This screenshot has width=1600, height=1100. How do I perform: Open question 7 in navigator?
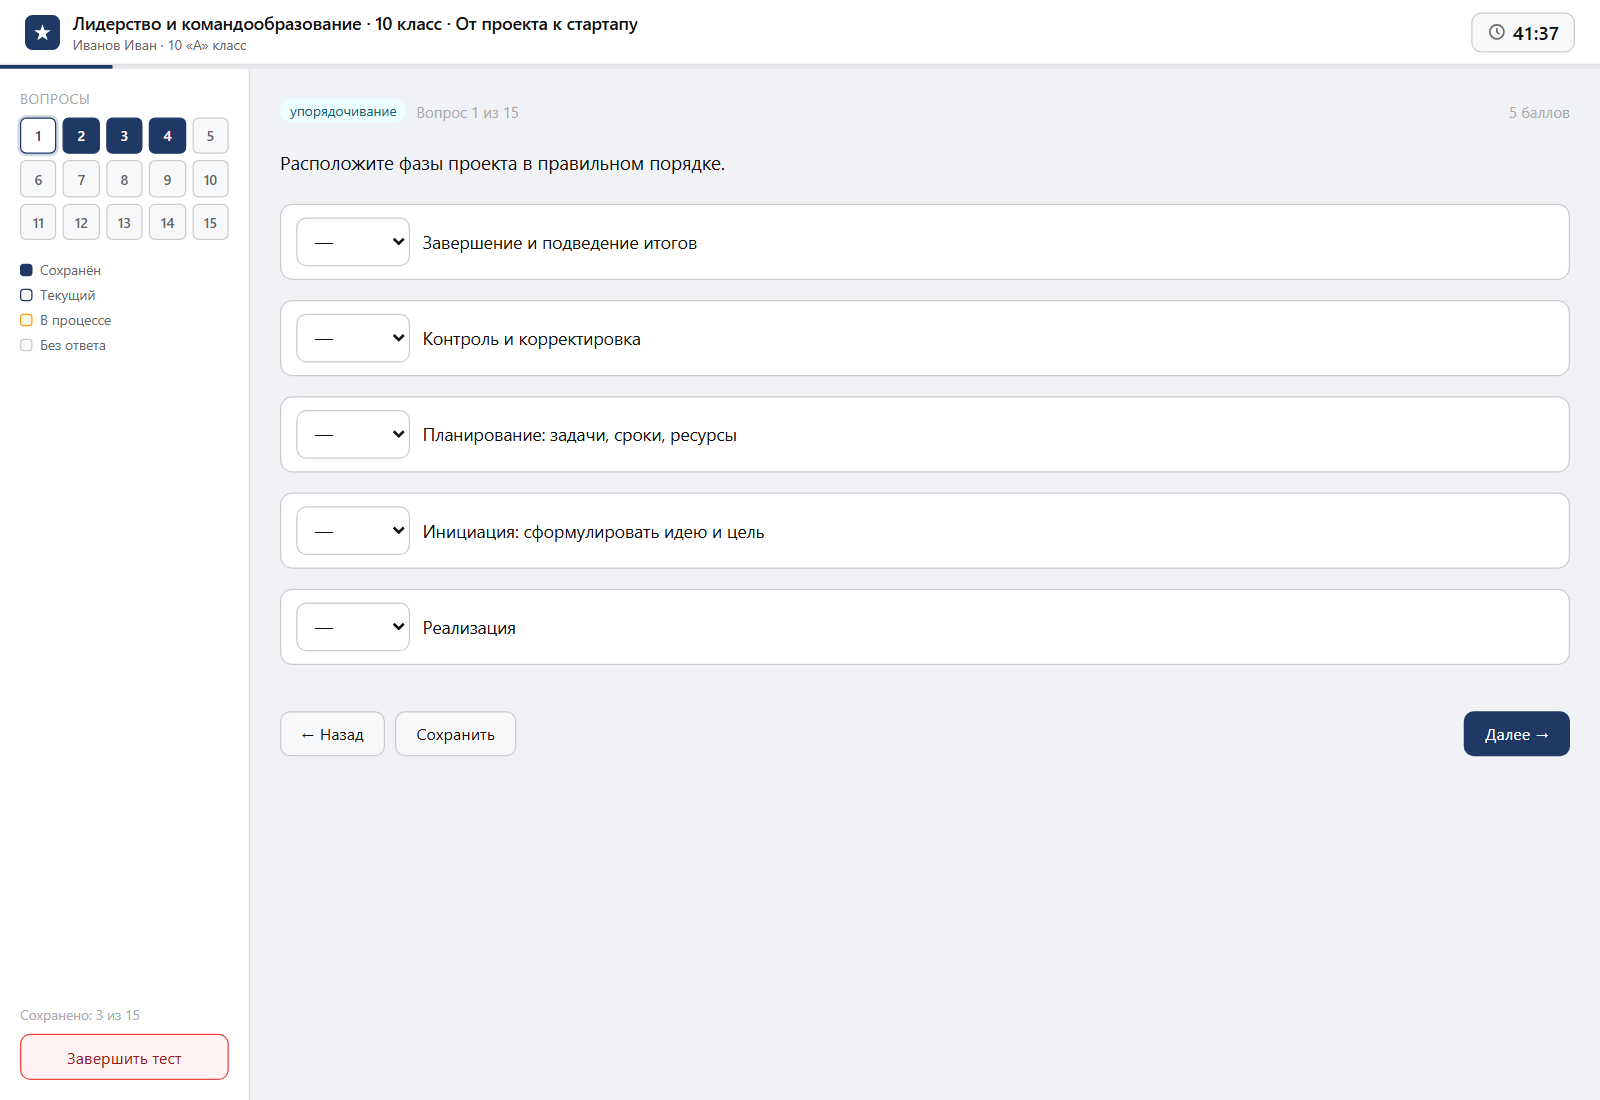point(81,180)
